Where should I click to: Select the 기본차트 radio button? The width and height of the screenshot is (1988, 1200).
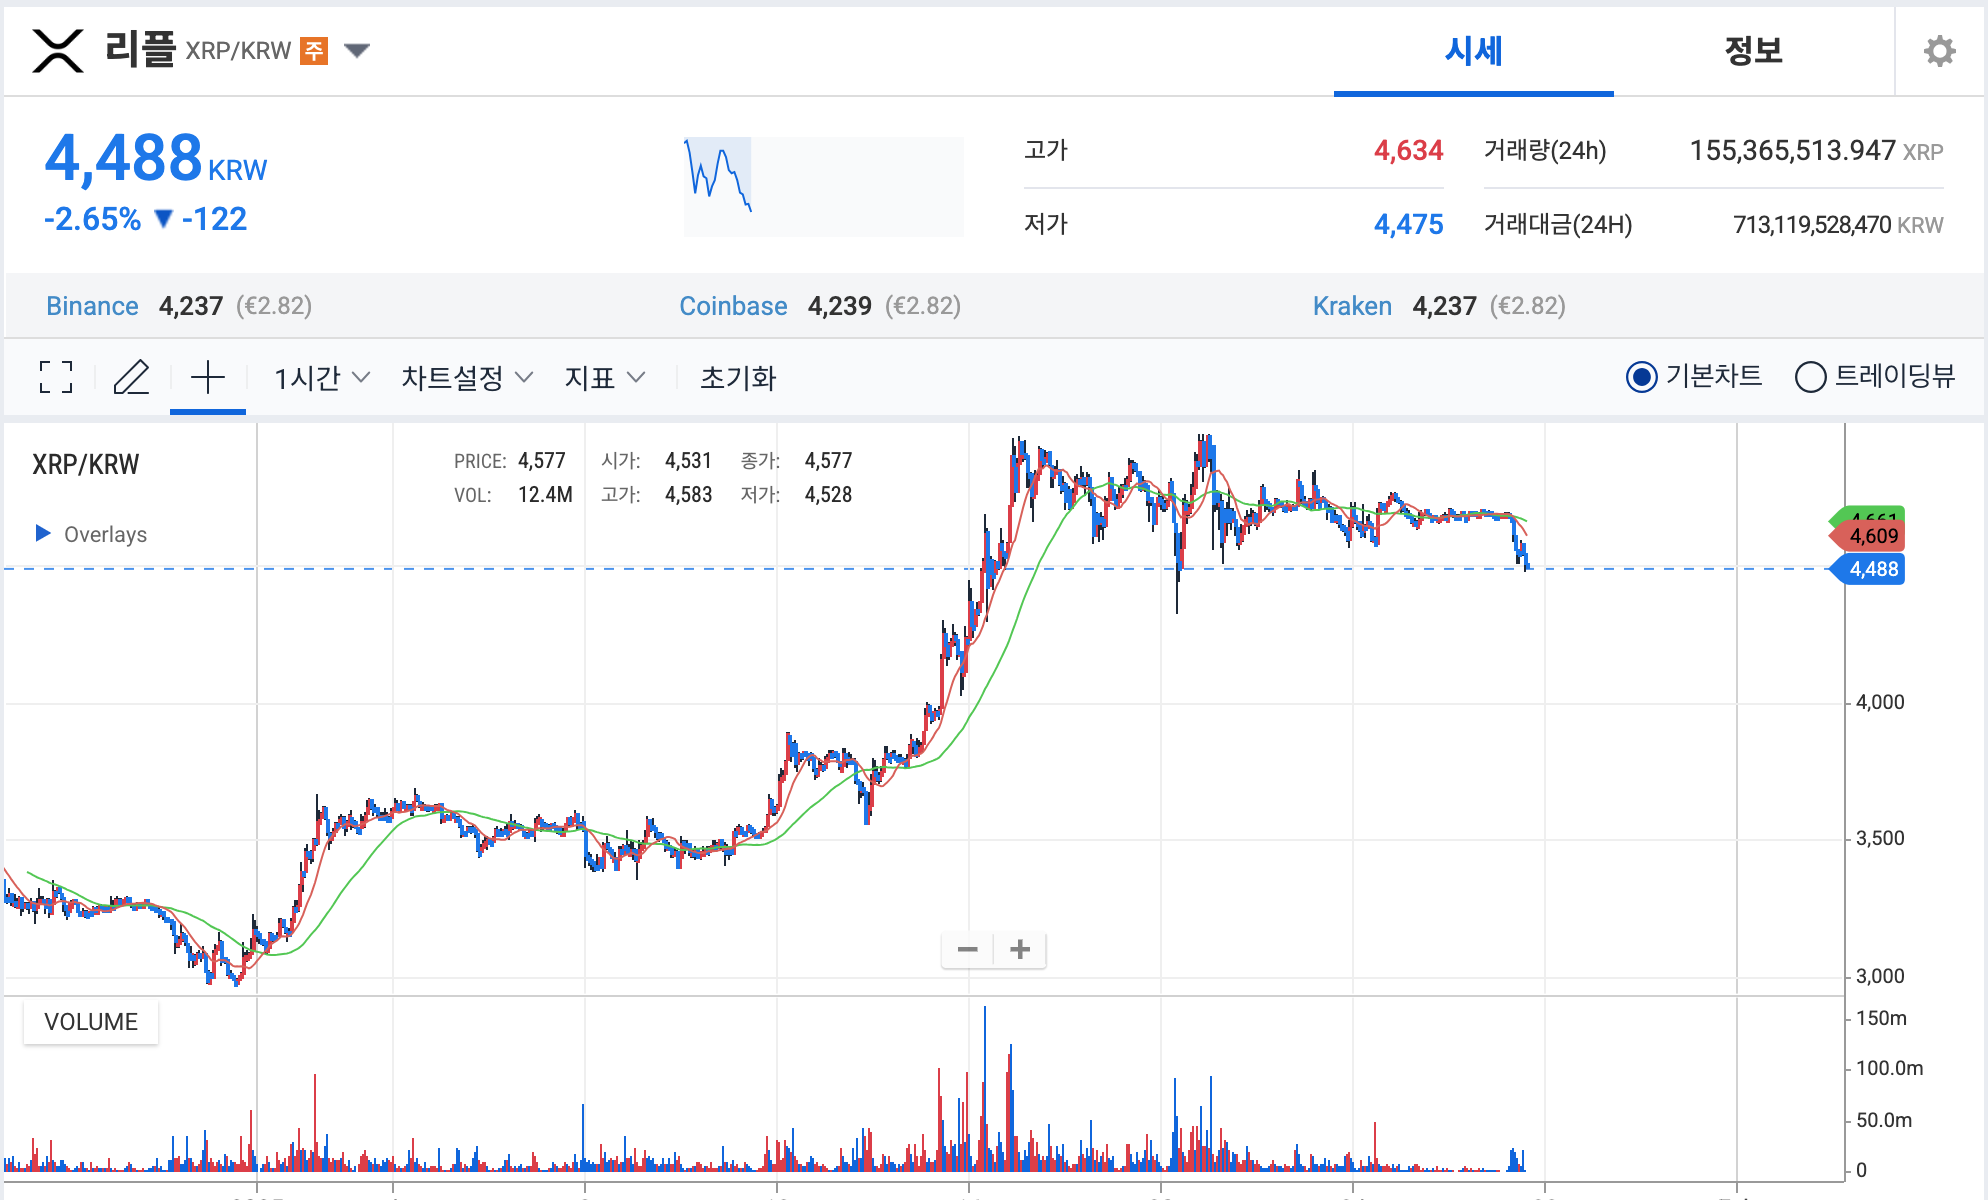pos(1641,378)
